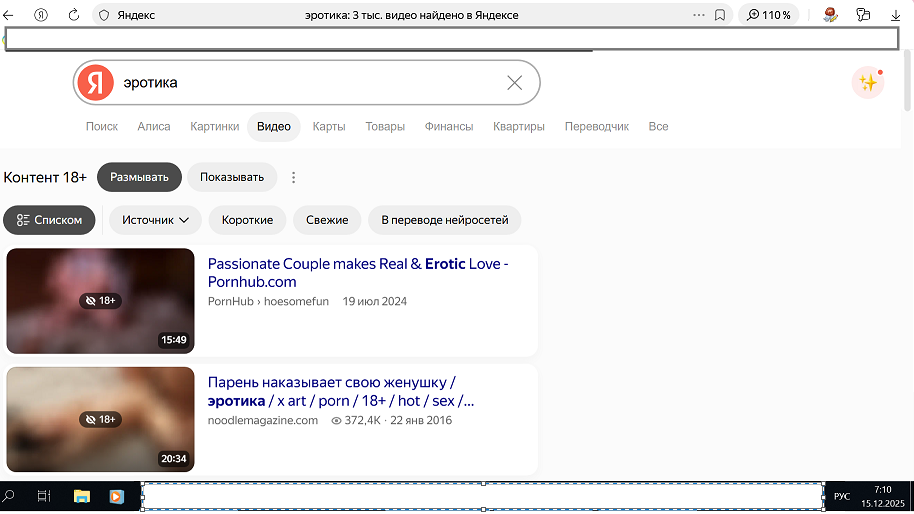
Task: Click the PornHub › hoesomefun source text
Action: [268, 301]
